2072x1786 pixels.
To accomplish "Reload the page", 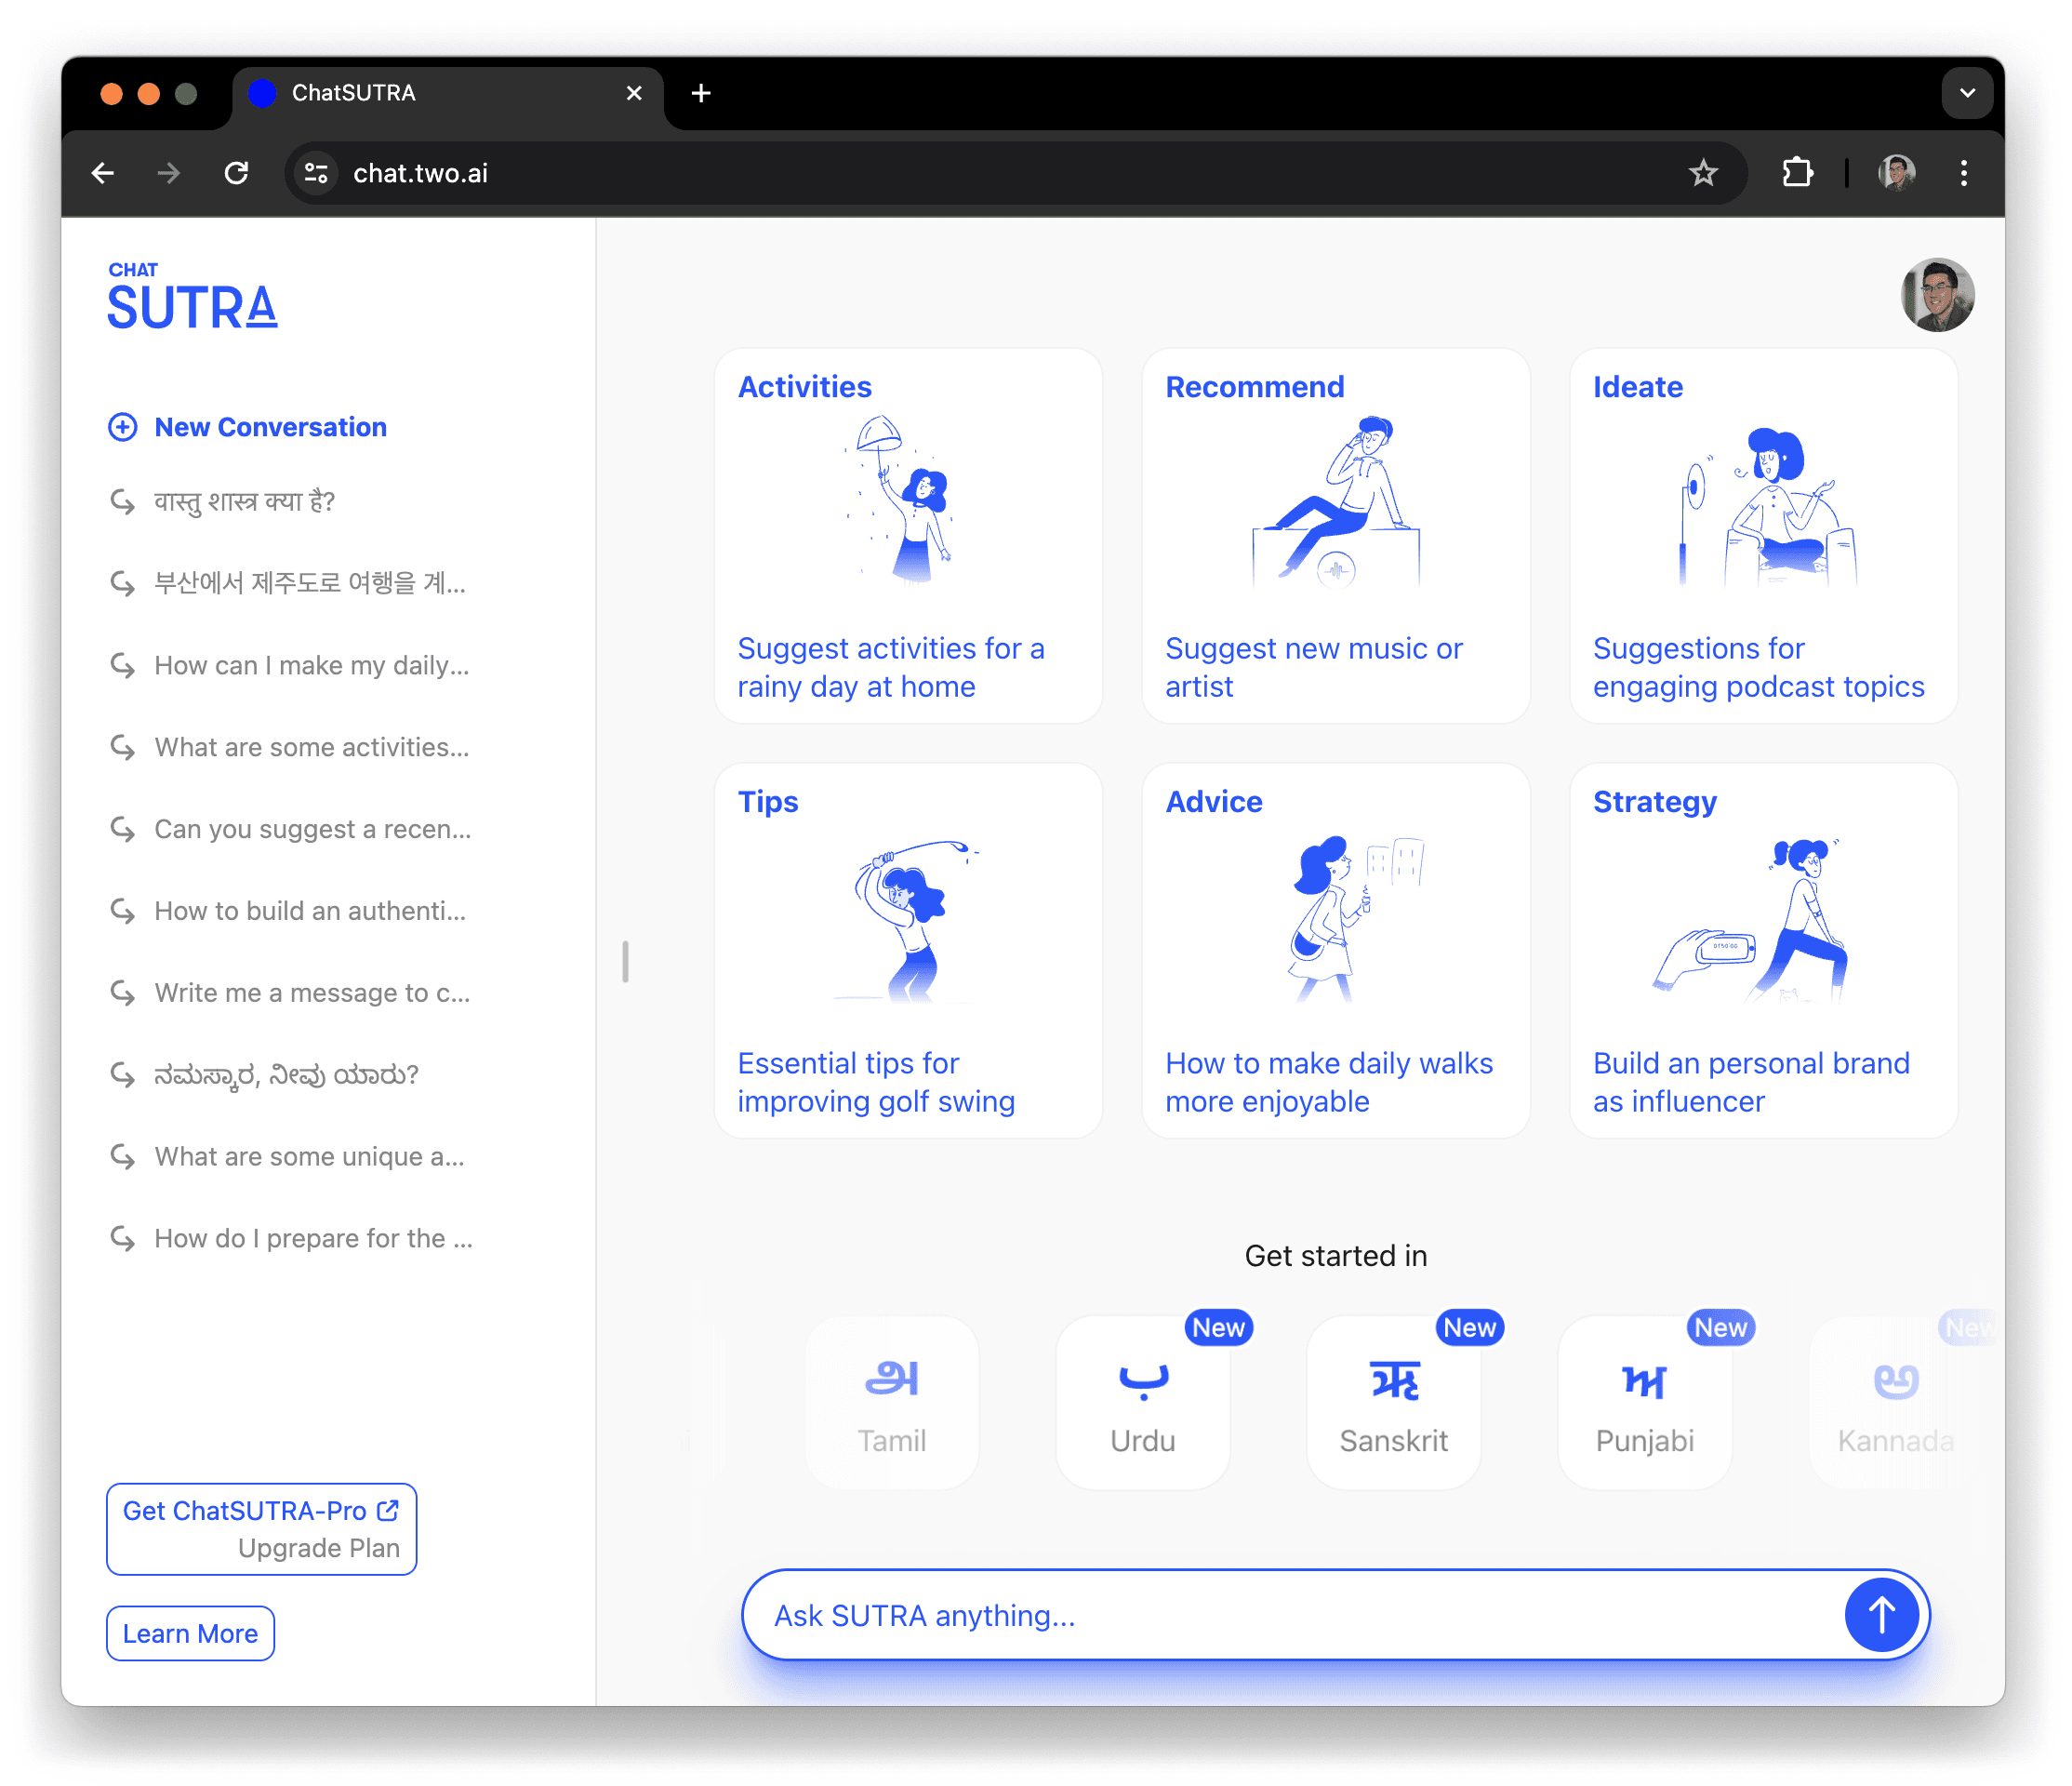I will (236, 173).
